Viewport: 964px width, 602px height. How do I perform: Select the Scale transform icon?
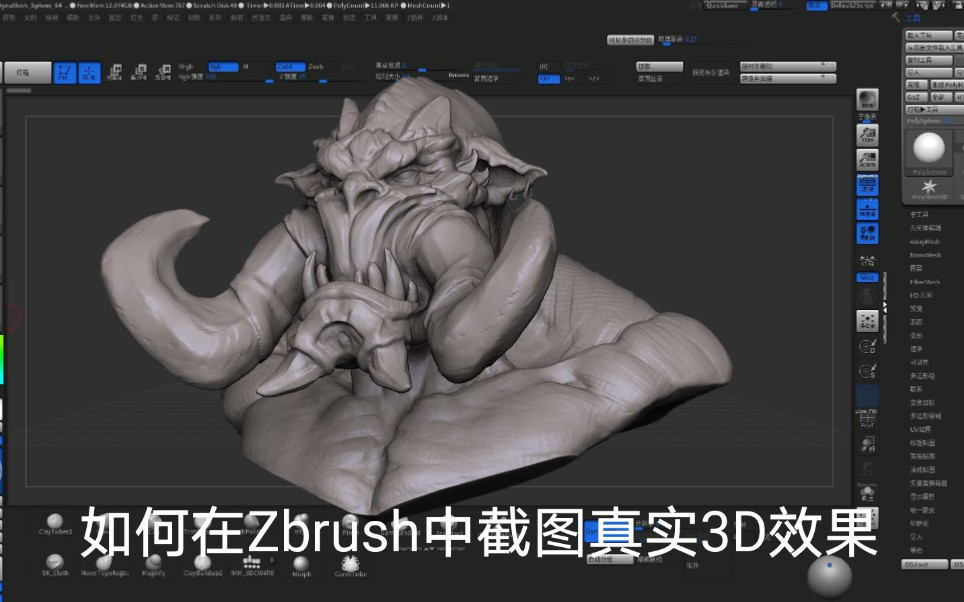coord(139,73)
